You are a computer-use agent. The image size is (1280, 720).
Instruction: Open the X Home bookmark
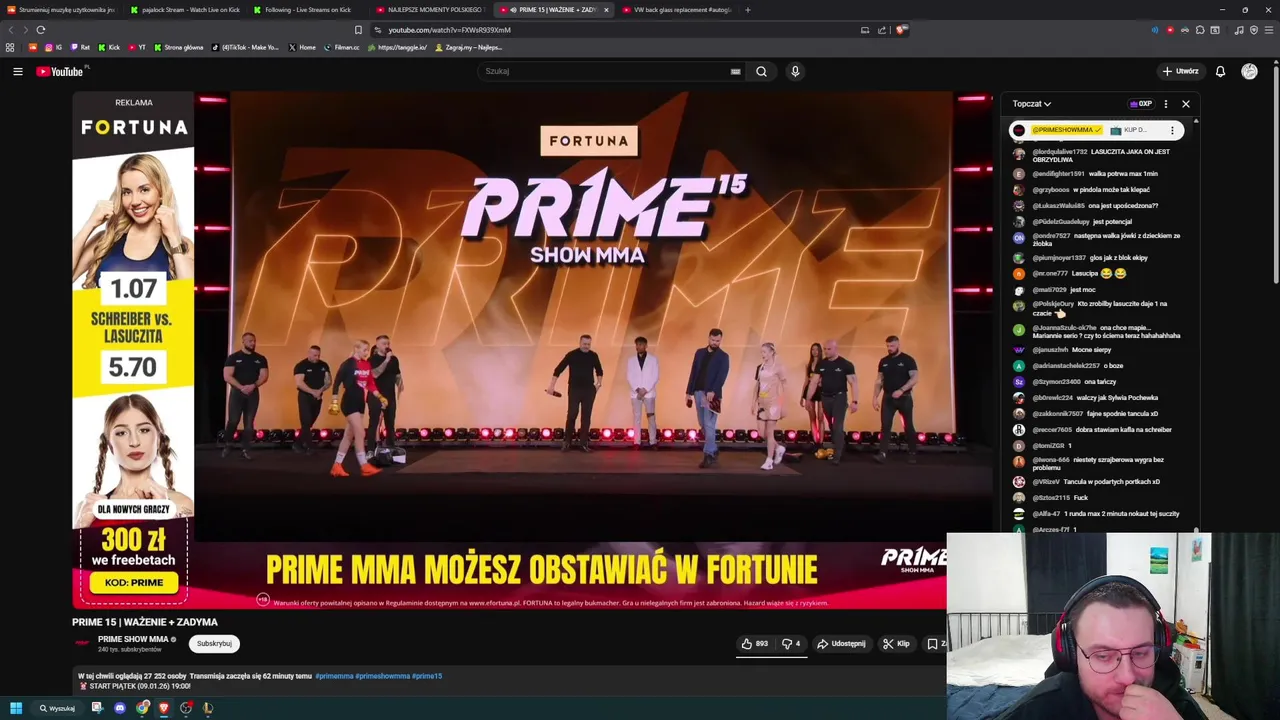(x=302, y=47)
